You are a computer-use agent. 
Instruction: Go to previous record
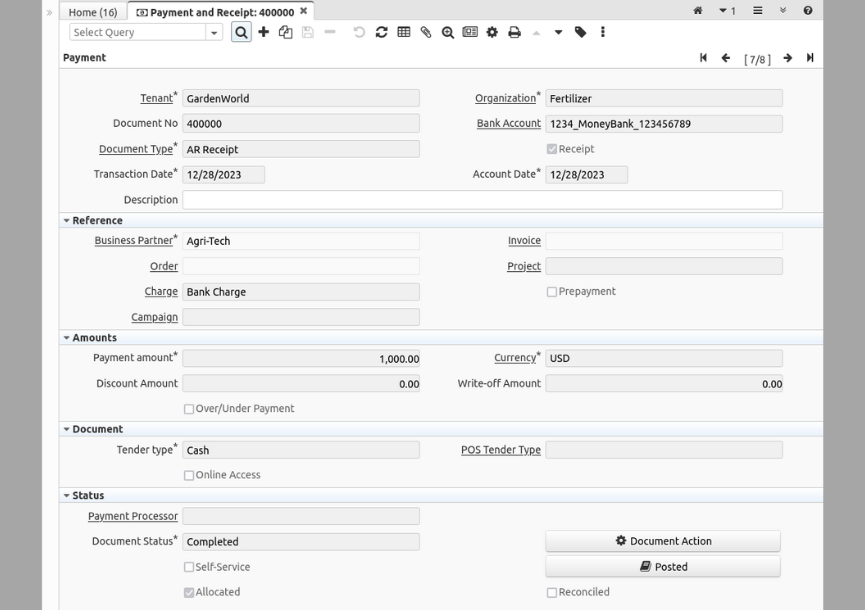click(x=725, y=57)
